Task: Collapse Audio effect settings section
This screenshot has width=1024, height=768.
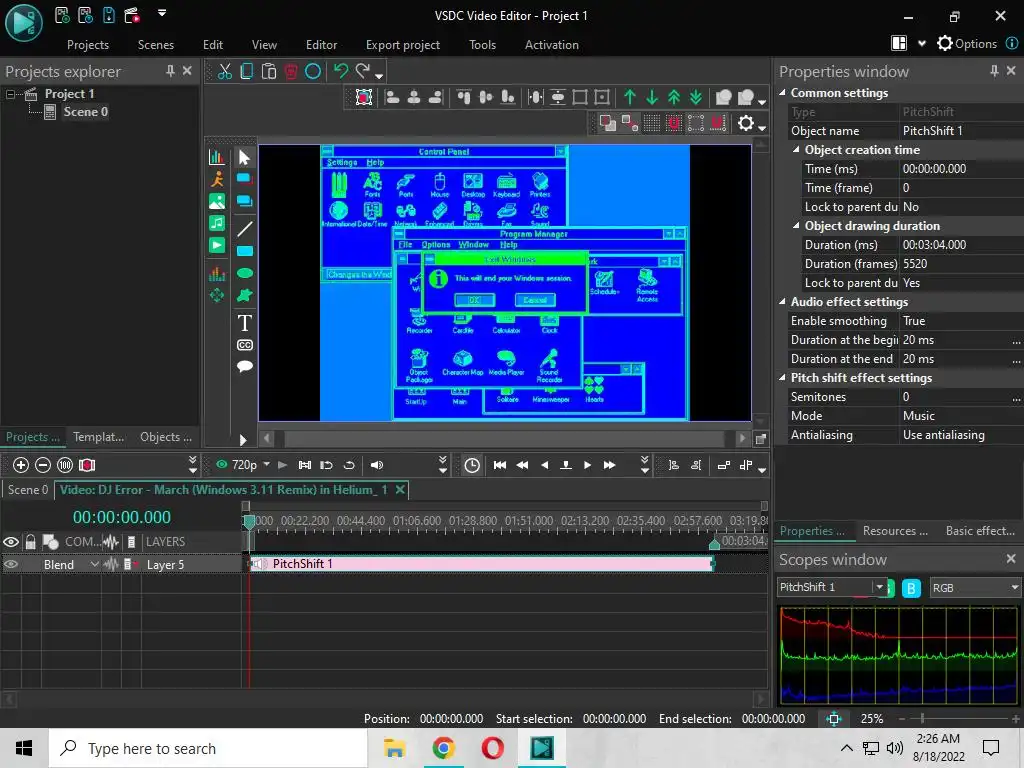Action: (x=782, y=302)
